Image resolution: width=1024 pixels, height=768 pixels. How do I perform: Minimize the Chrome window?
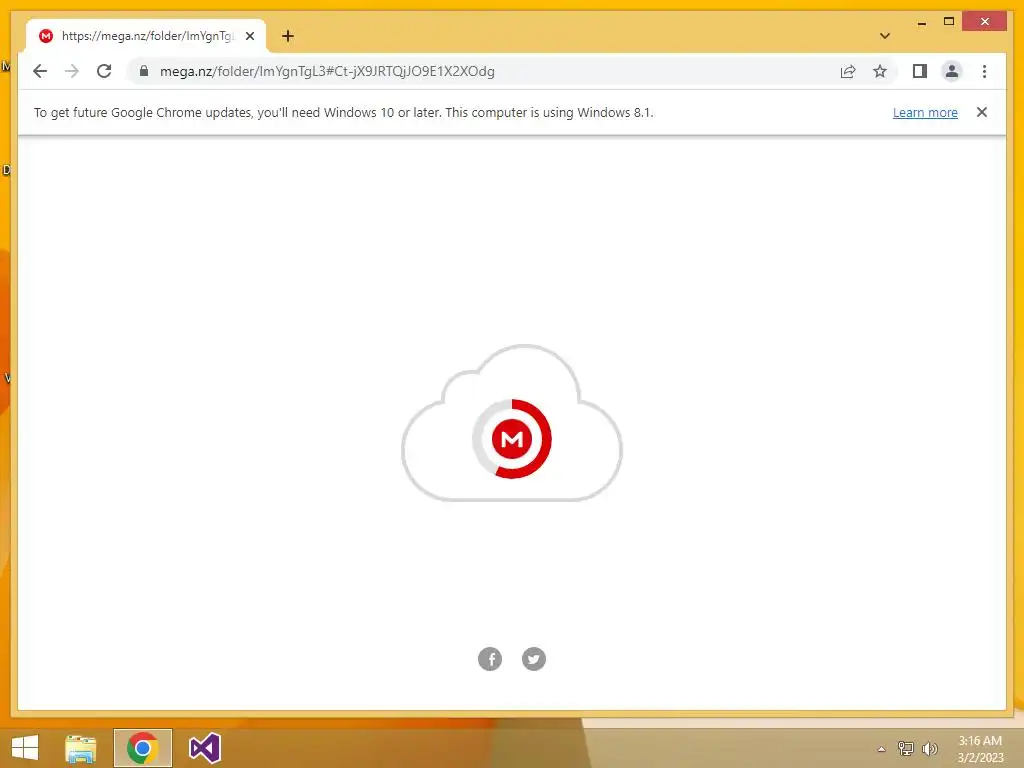(x=921, y=22)
